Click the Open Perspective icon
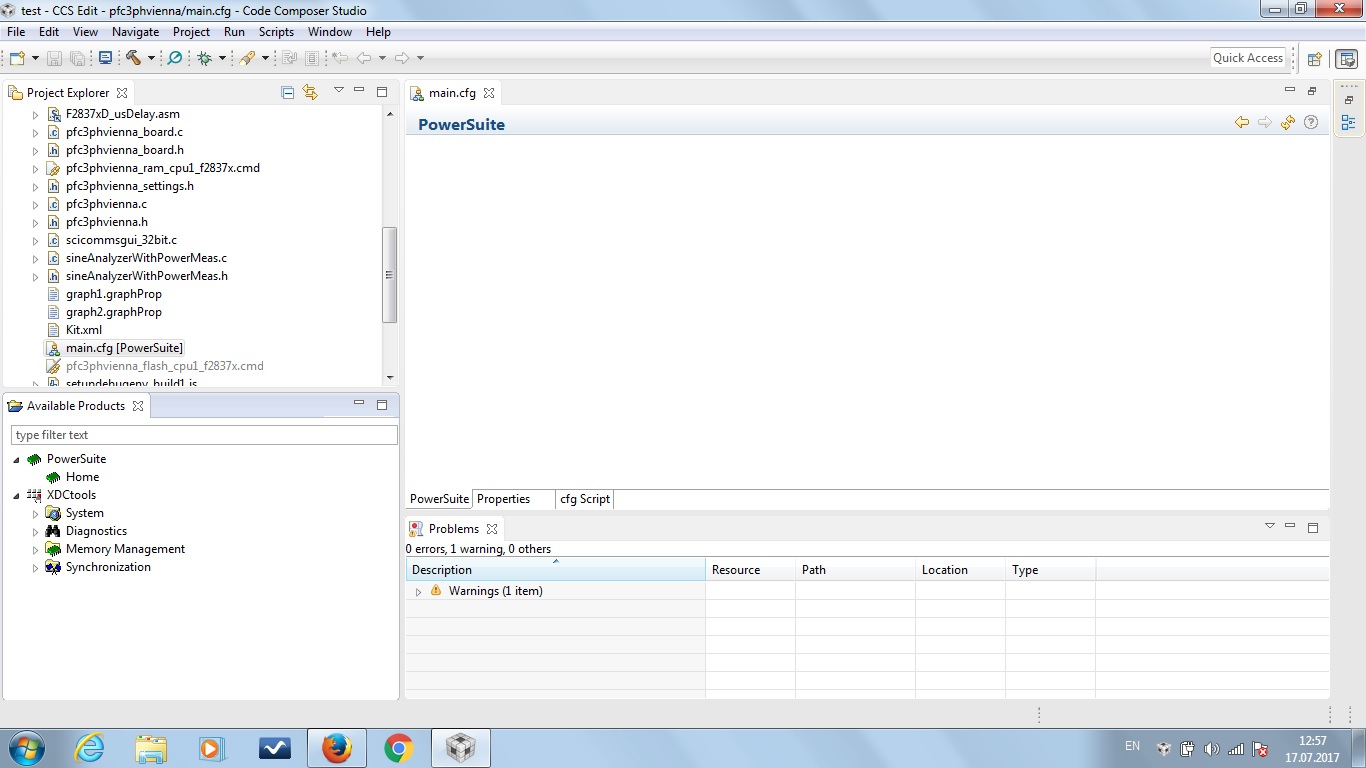The image size is (1366, 768). point(1315,58)
